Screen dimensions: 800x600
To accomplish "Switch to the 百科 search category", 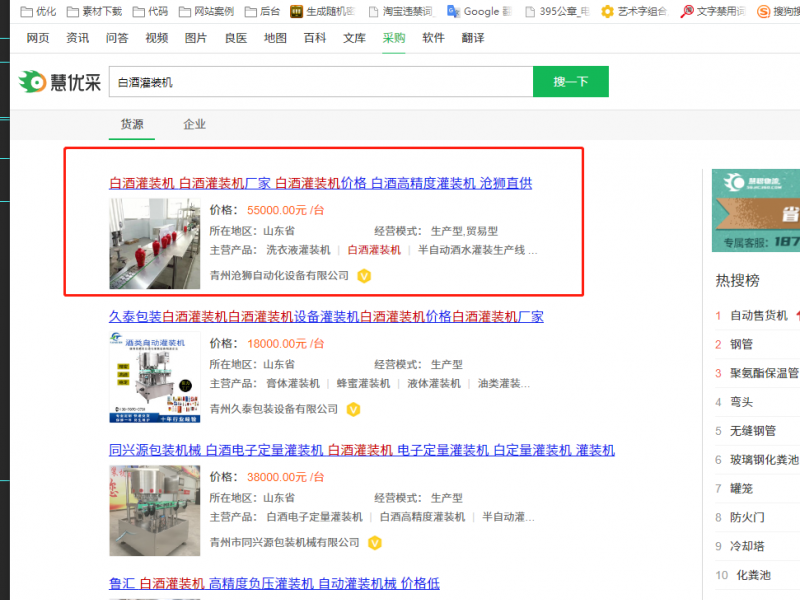I will pos(315,38).
